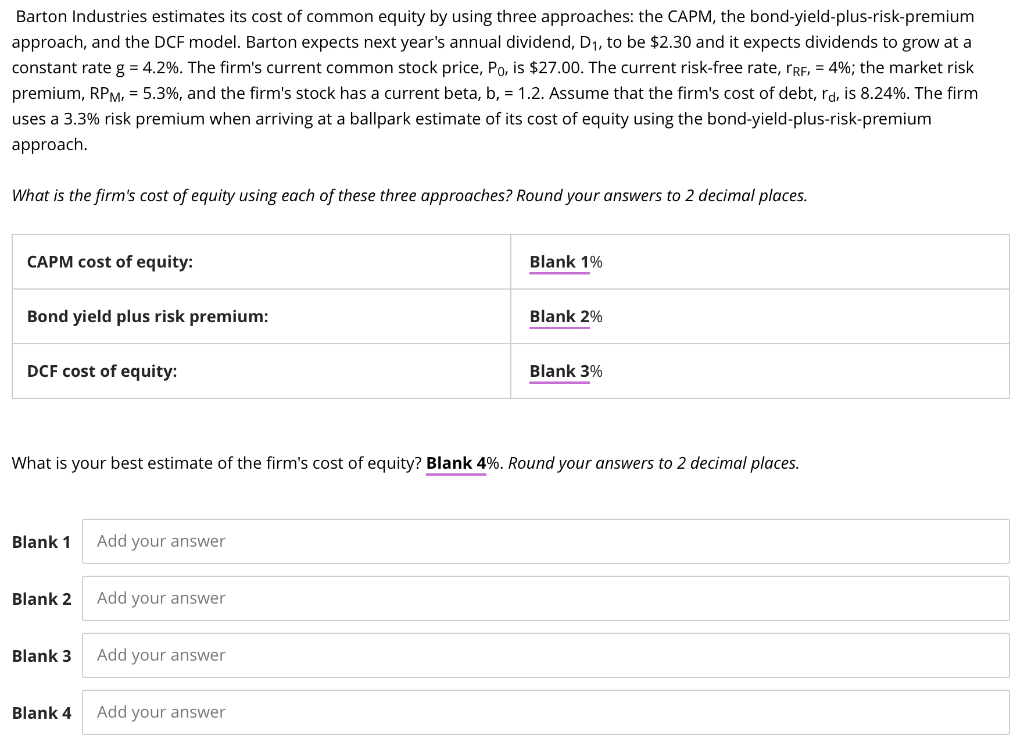This screenshot has height=749, width=1024.
Task: Click the Add your answer placeholder for Blank 1
Action: tap(160, 541)
